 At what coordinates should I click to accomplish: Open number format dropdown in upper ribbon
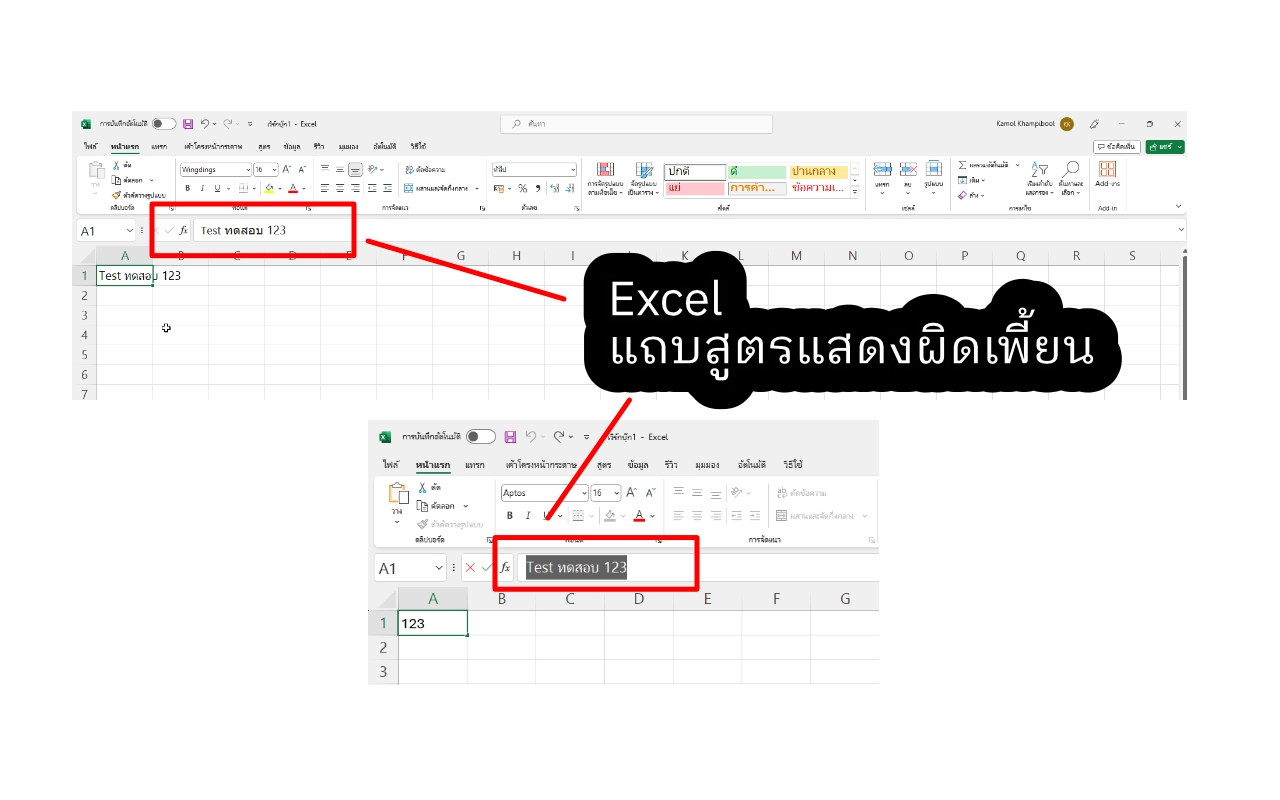point(573,169)
